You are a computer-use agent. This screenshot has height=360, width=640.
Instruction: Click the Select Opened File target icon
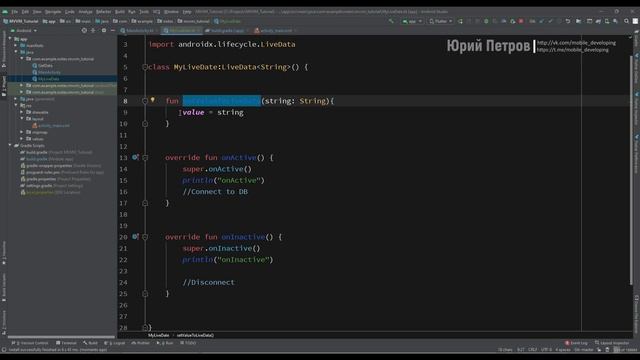click(x=84, y=31)
